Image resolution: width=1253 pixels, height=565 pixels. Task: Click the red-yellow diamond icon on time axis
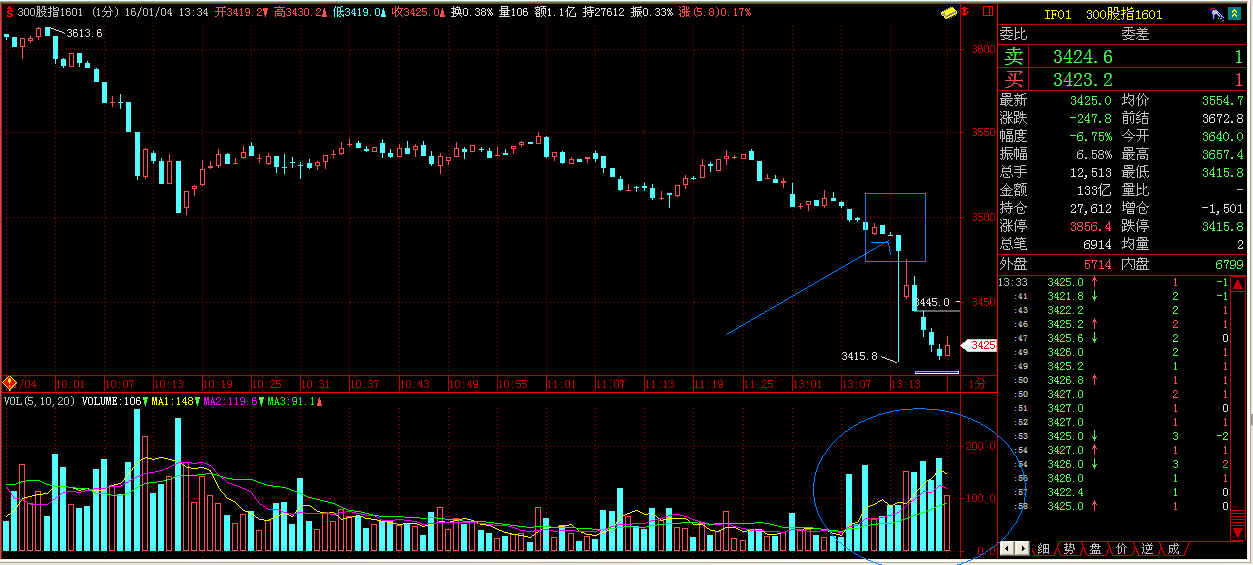tap(10, 383)
